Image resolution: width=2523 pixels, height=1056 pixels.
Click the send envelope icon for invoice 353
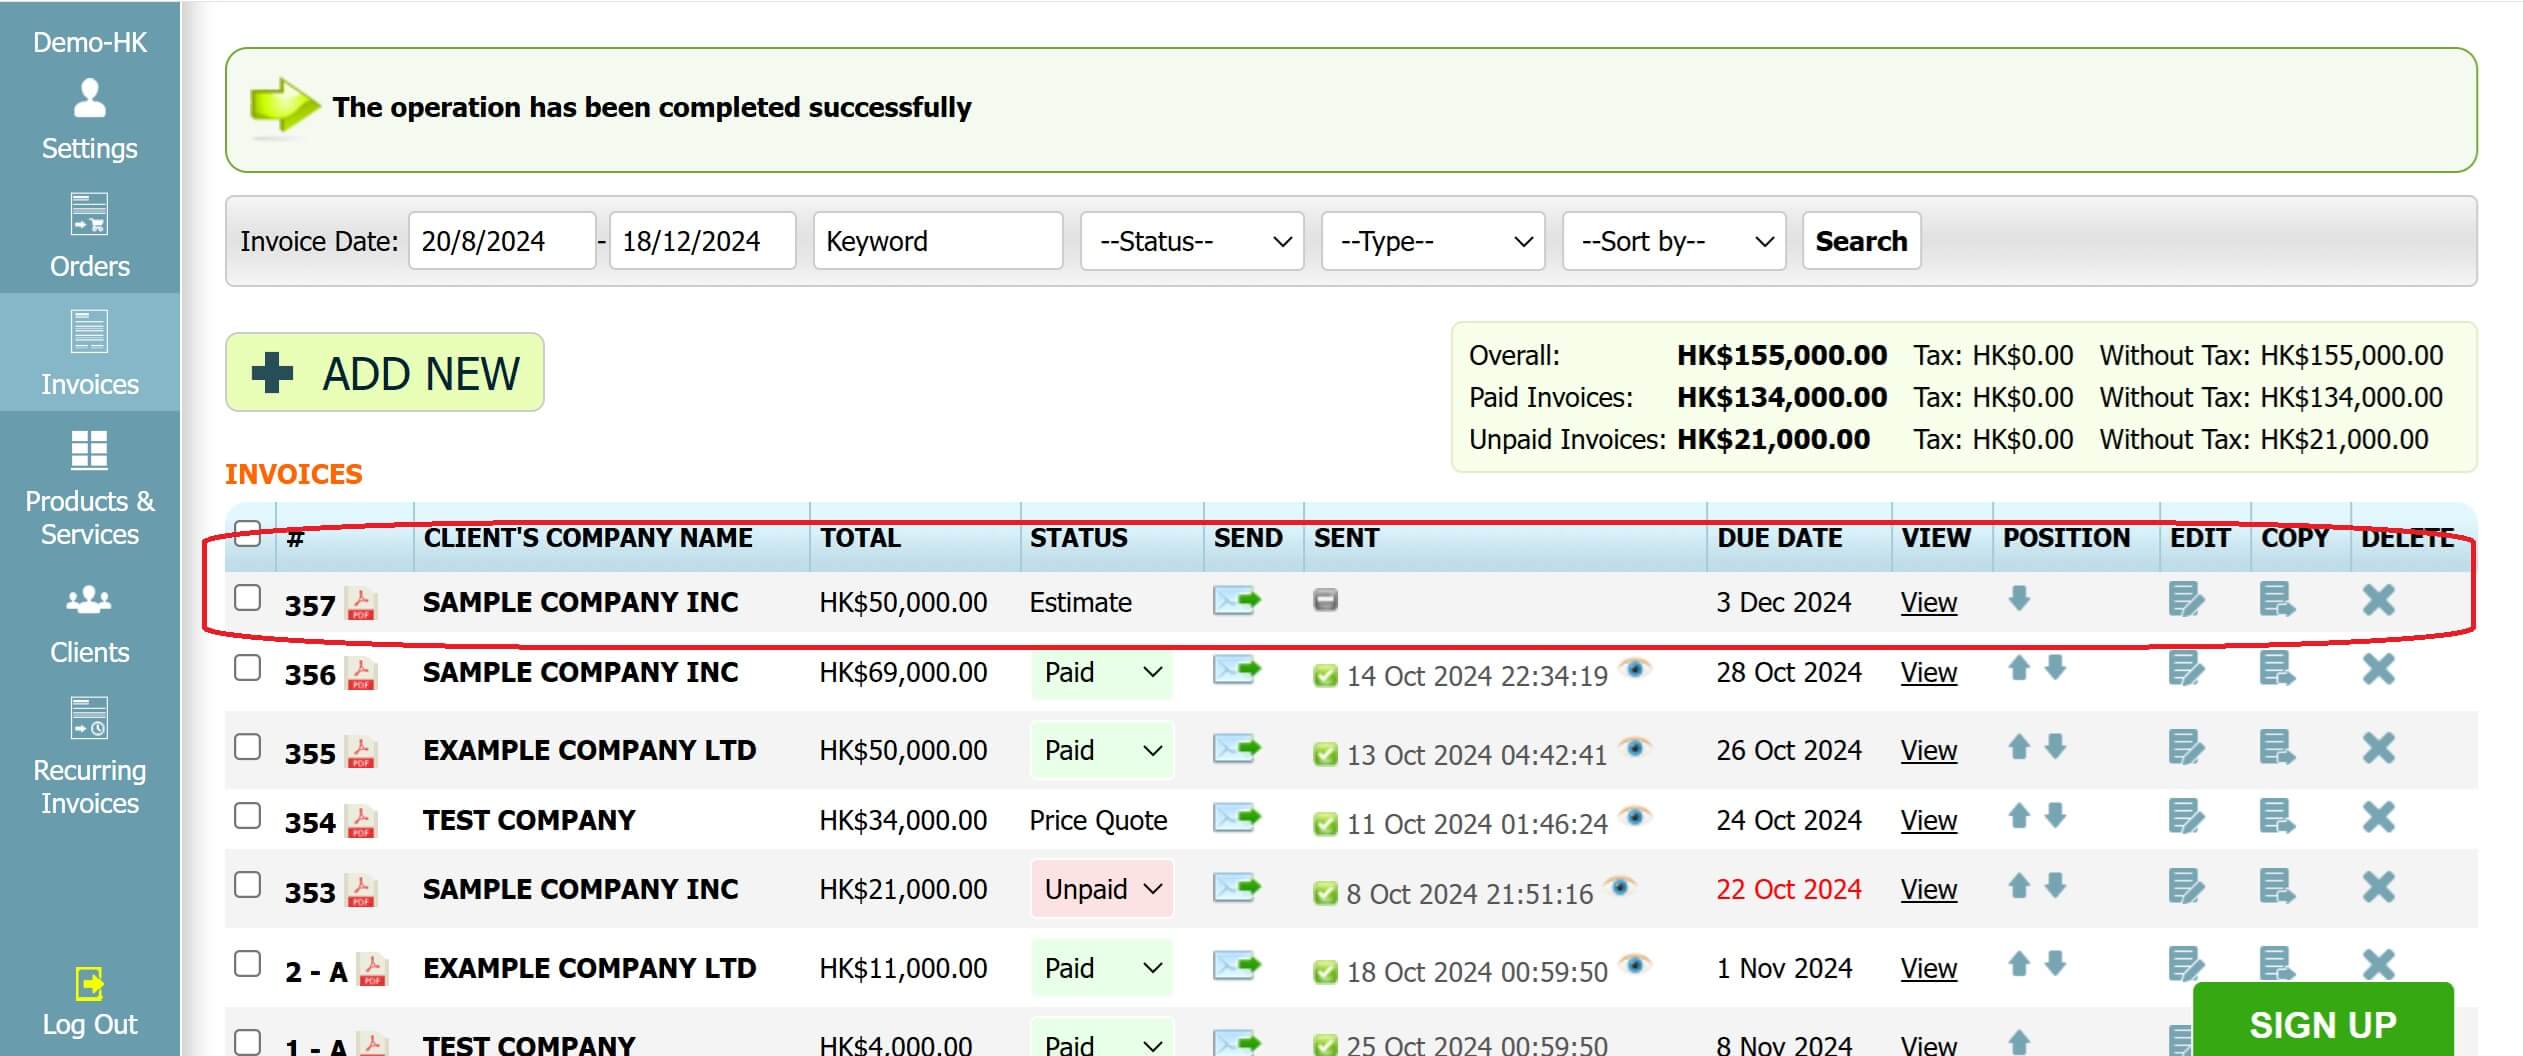(x=1237, y=887)
